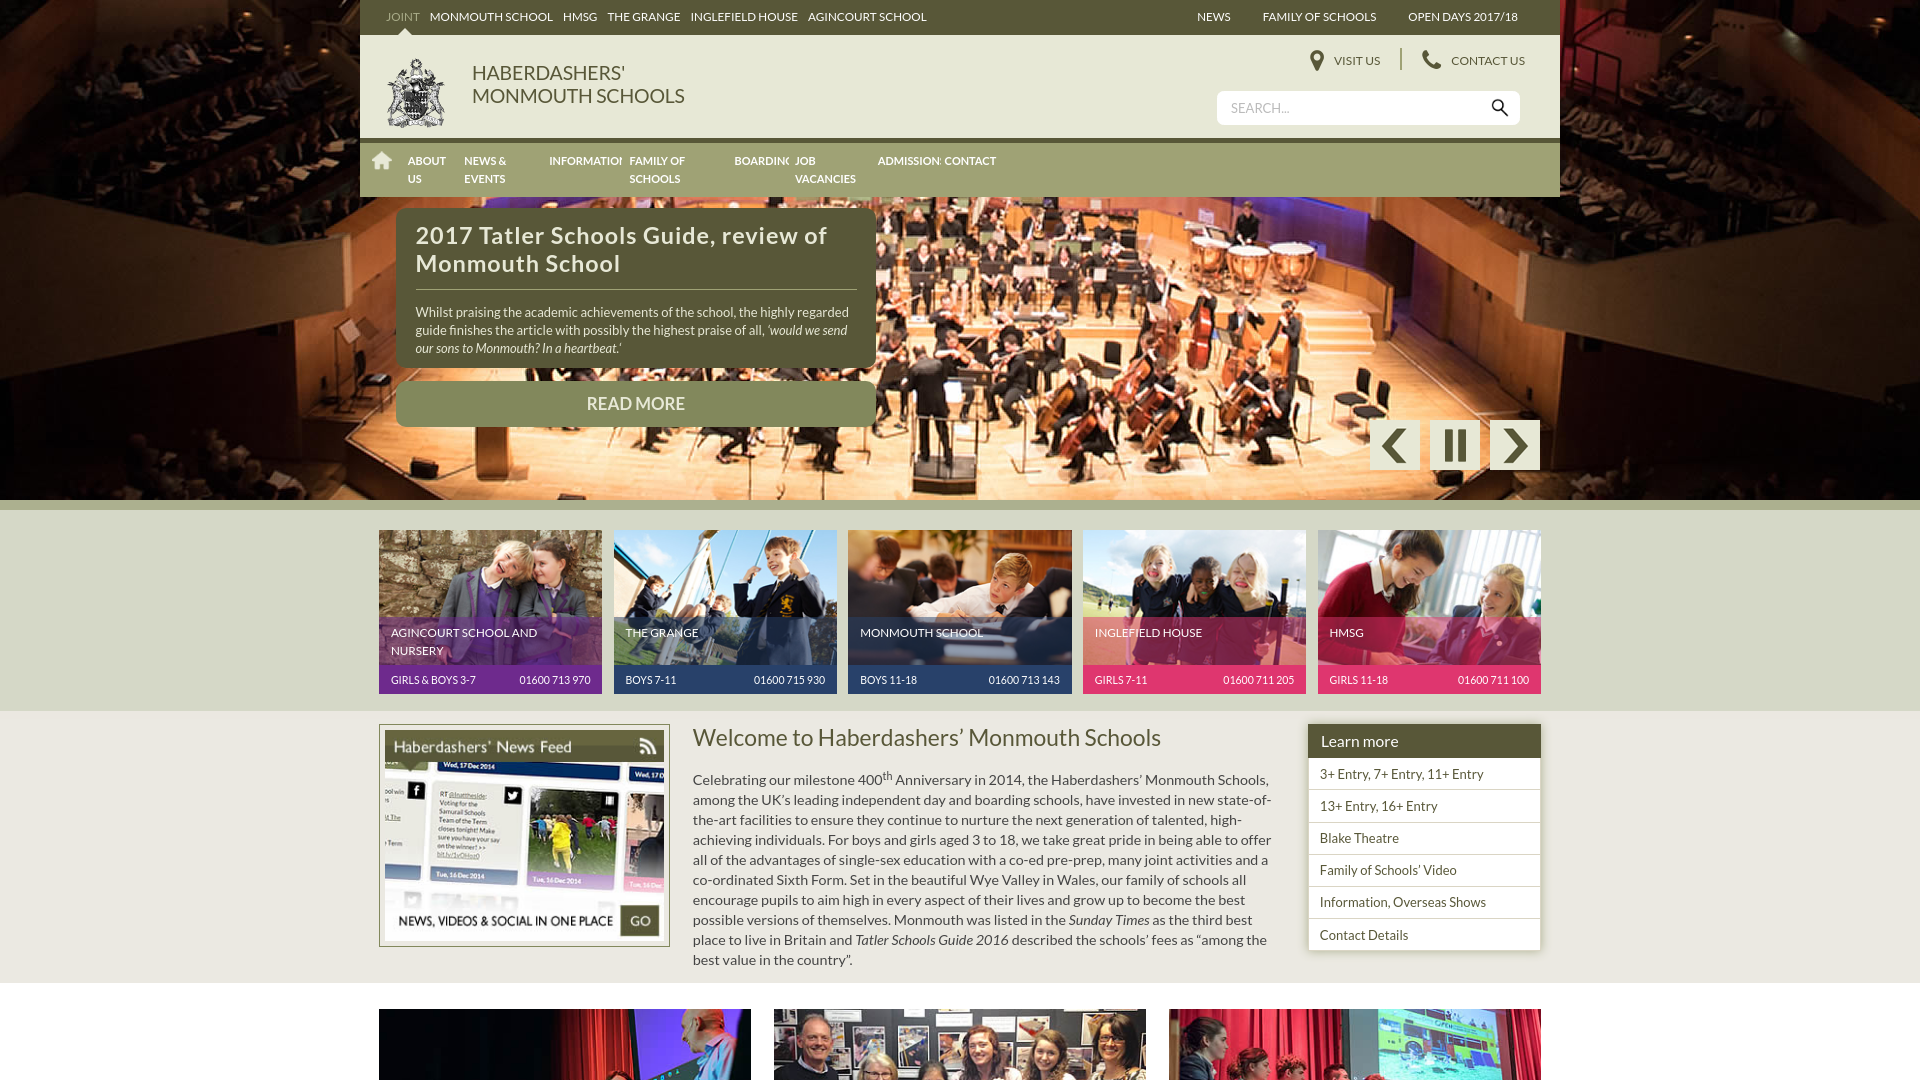Click GO button on news feed banner
1920x1080 pixels.
(640, 921)
